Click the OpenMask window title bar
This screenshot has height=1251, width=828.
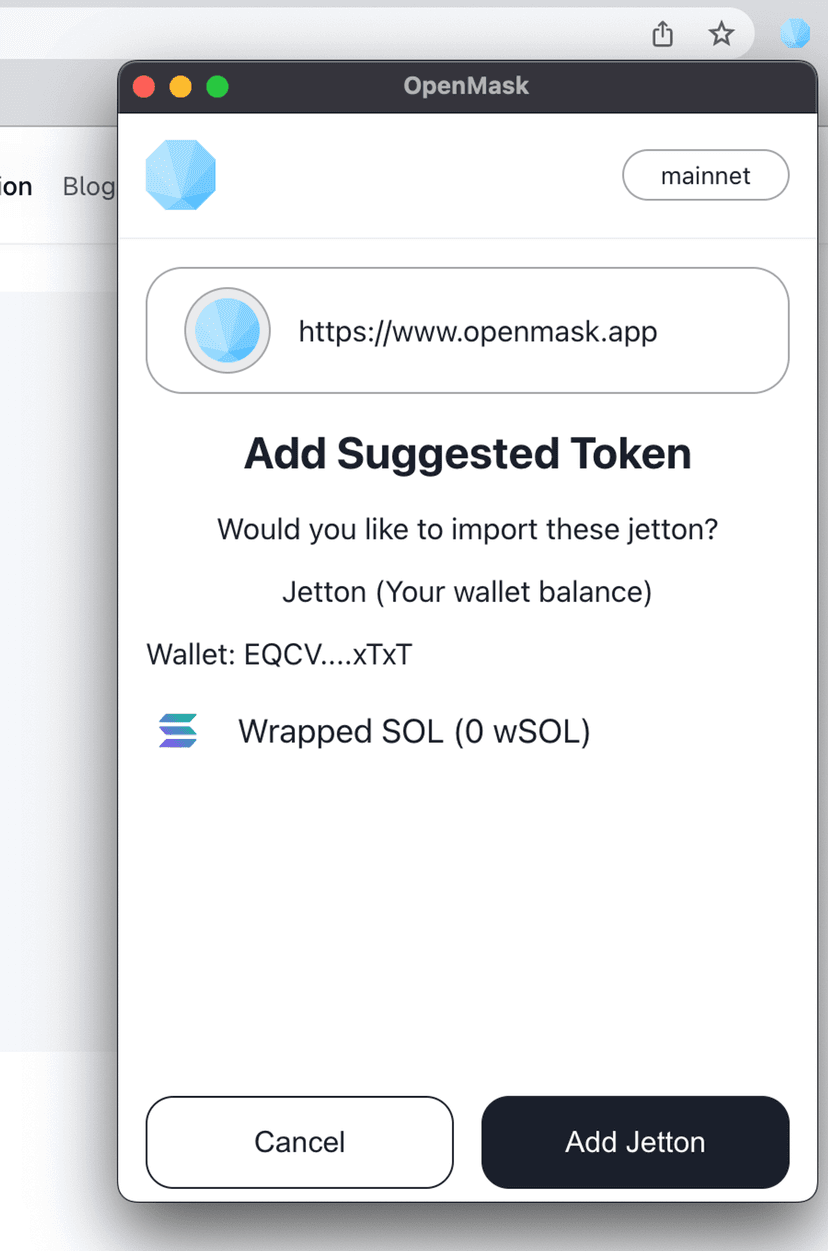pos(466,87)
